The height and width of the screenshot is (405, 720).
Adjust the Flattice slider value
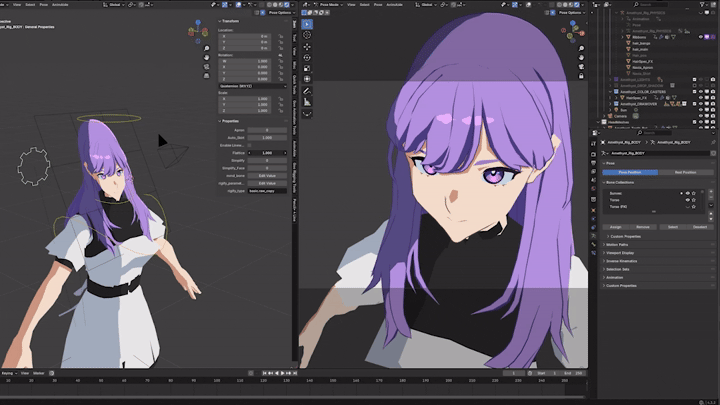tap(267, 153)
